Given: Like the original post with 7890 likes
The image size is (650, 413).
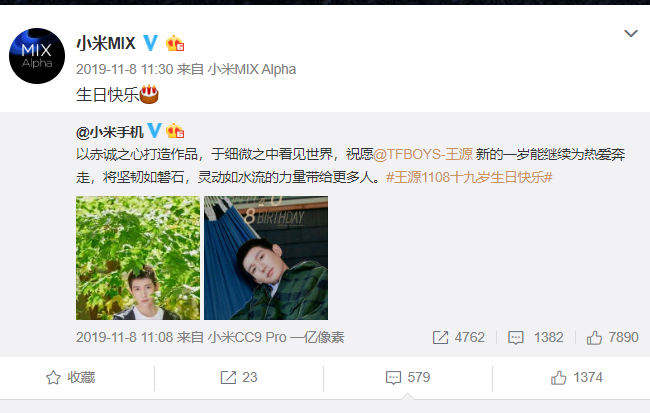Looking at the screenshot, I should (x=612, y=337).
